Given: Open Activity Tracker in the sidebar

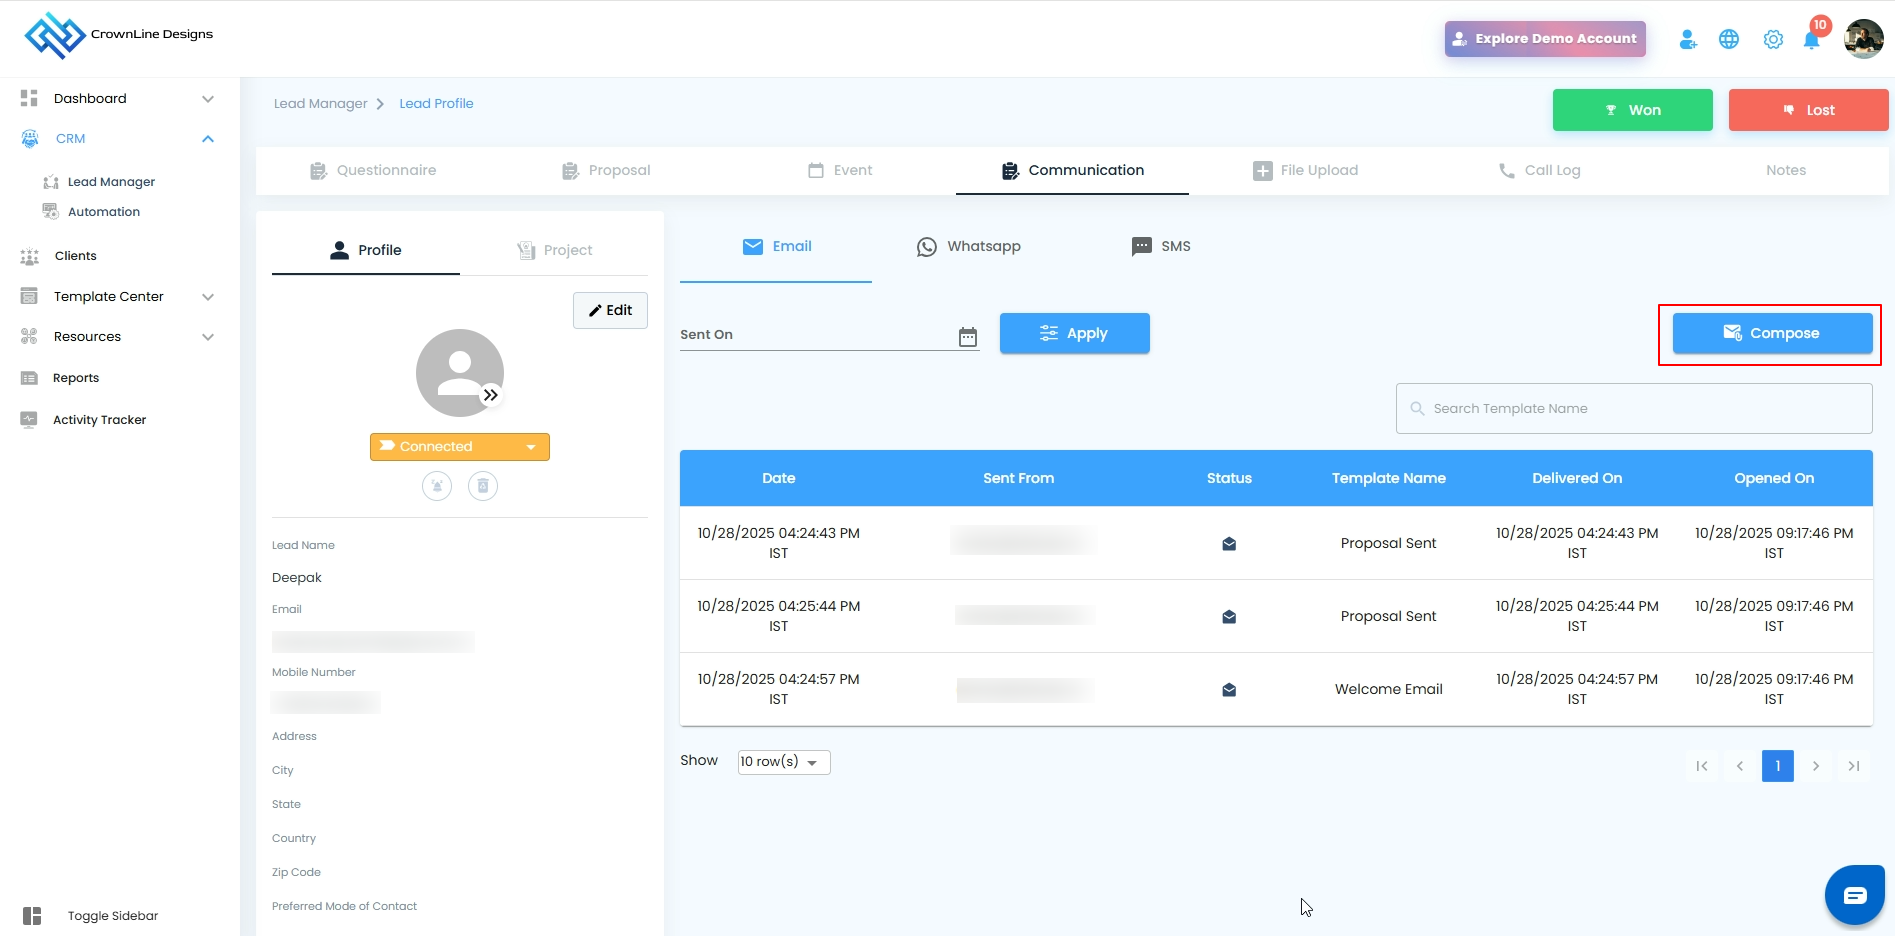Looking at the screenshot, I should 99,420.
